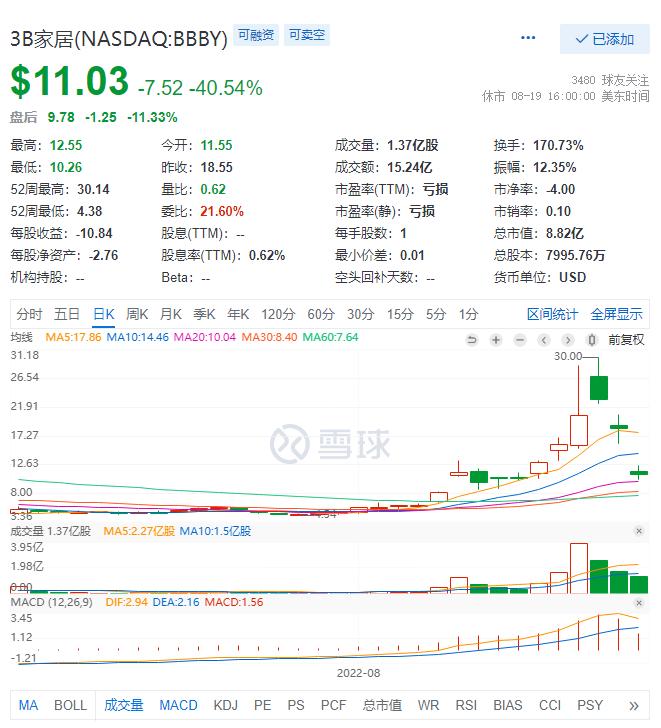Toggle candlestick style icon
The height and width of the screenshot is (728, 661).
tap(592, 340)
